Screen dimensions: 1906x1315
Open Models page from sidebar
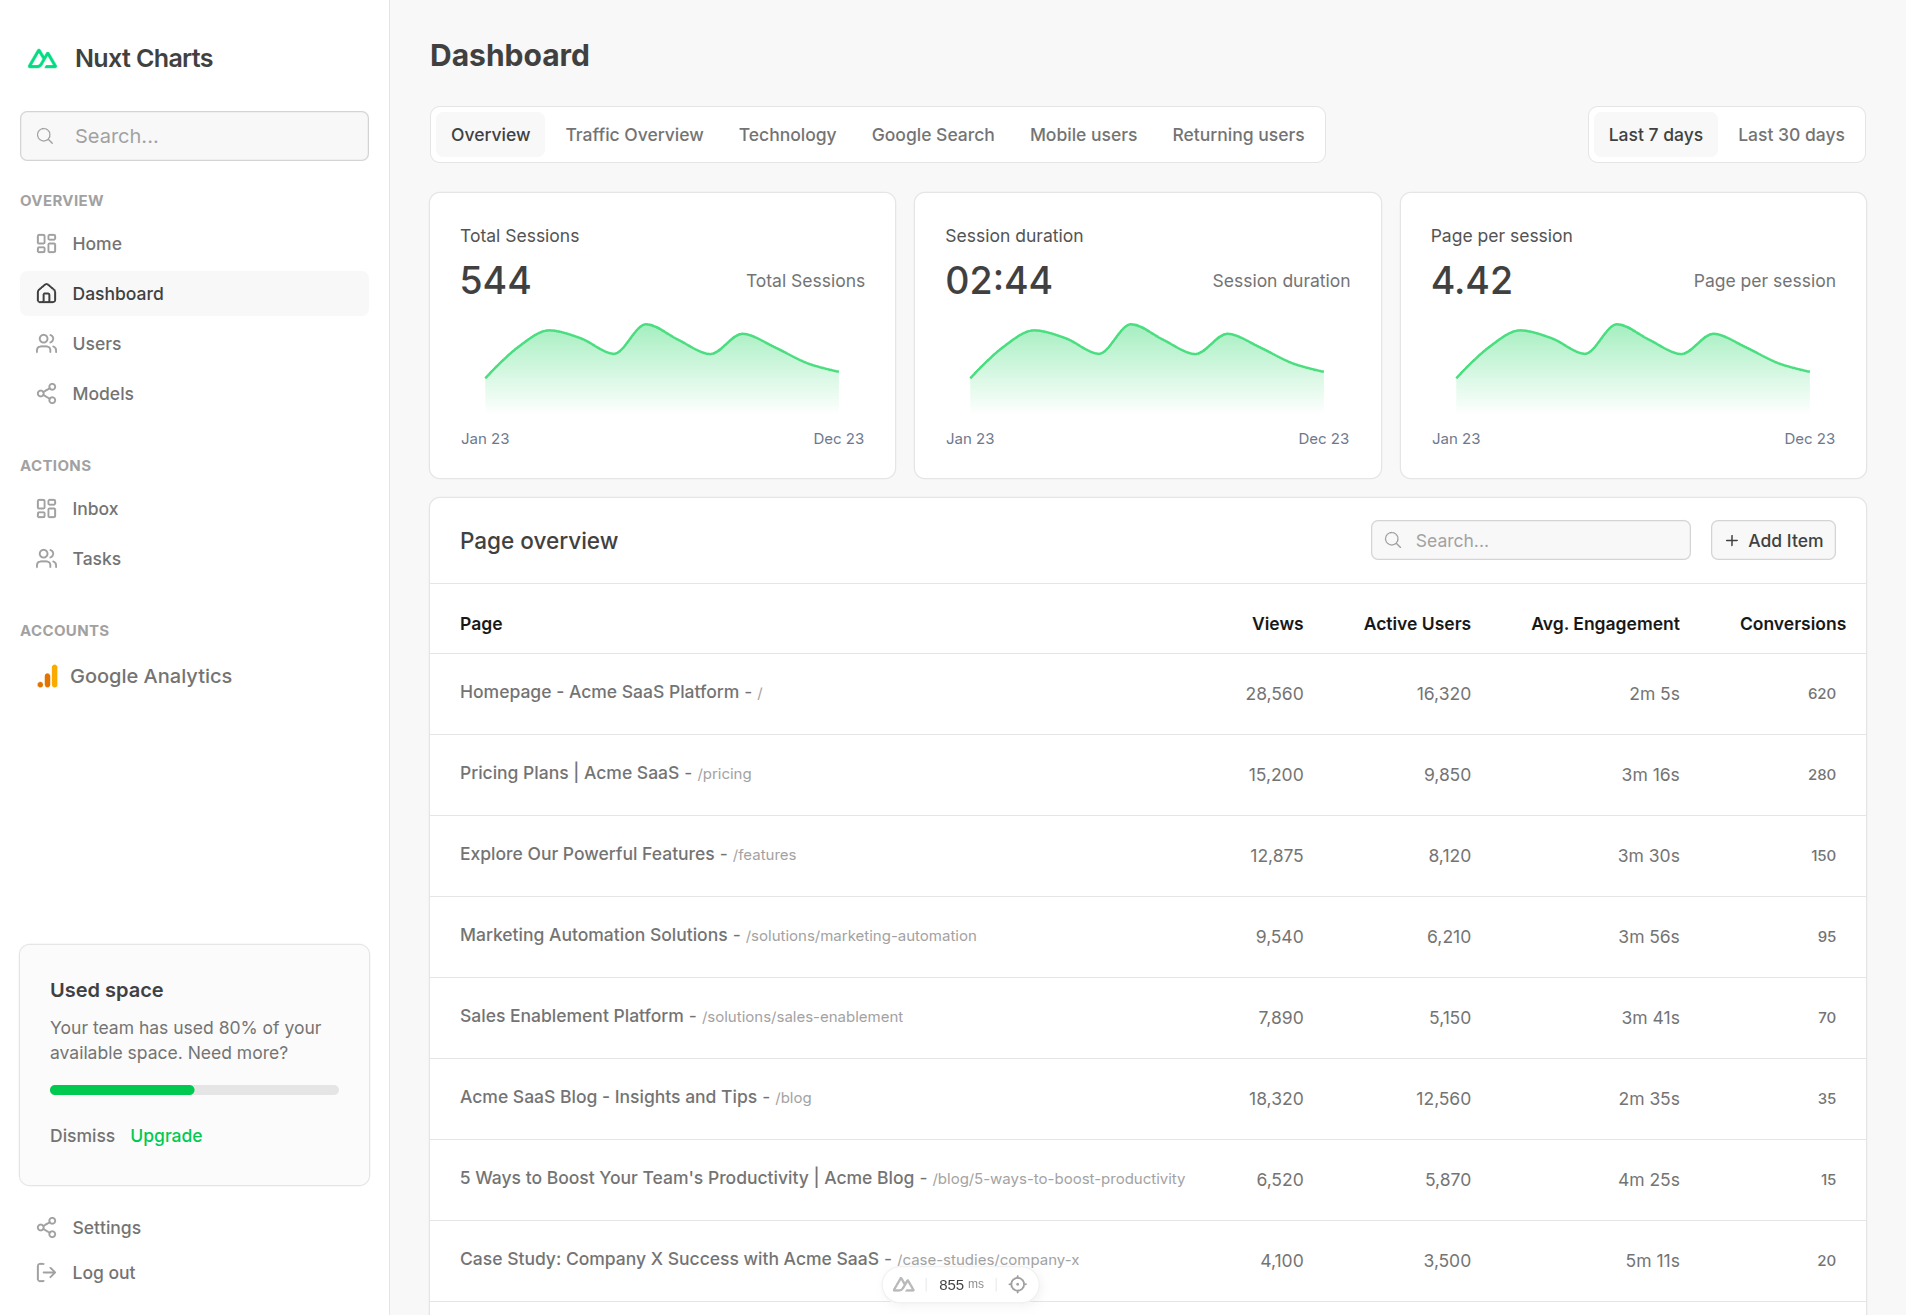click(194, 394)
